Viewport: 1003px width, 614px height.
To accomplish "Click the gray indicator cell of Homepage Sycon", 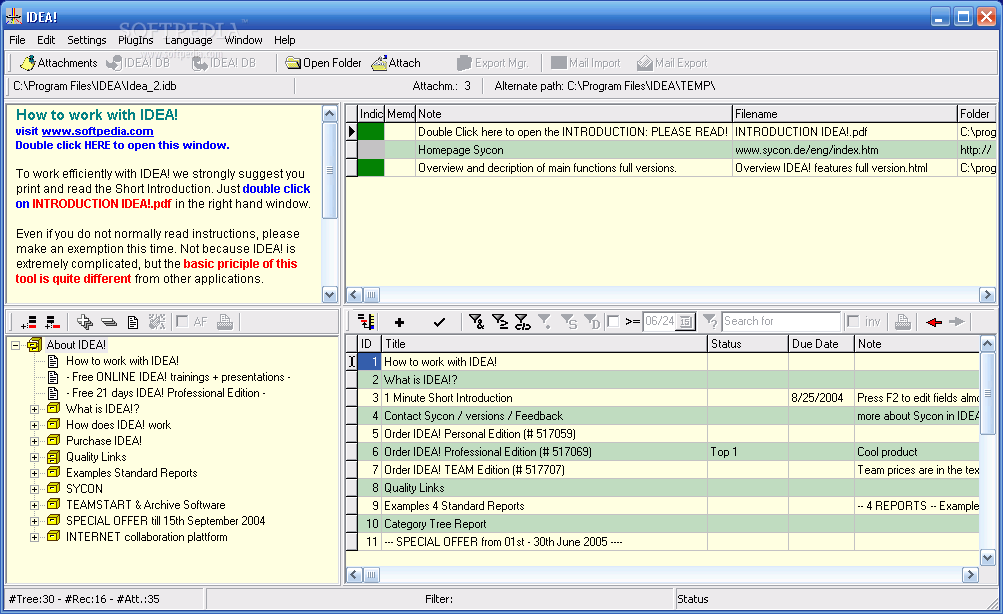I will pyautogui.click(x=371, y=150).
